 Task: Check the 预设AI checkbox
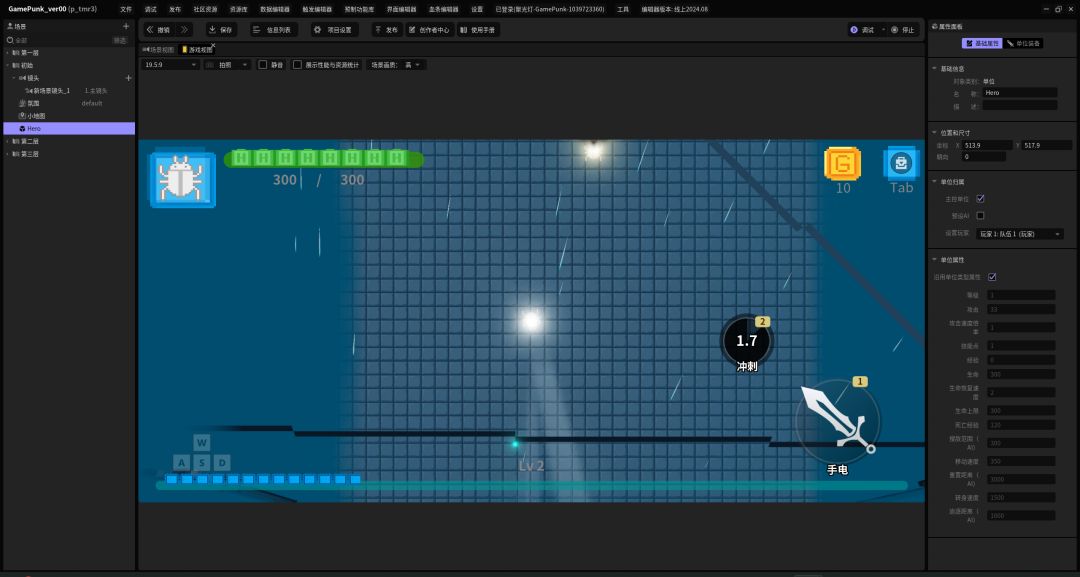click(x=980, y=216)
